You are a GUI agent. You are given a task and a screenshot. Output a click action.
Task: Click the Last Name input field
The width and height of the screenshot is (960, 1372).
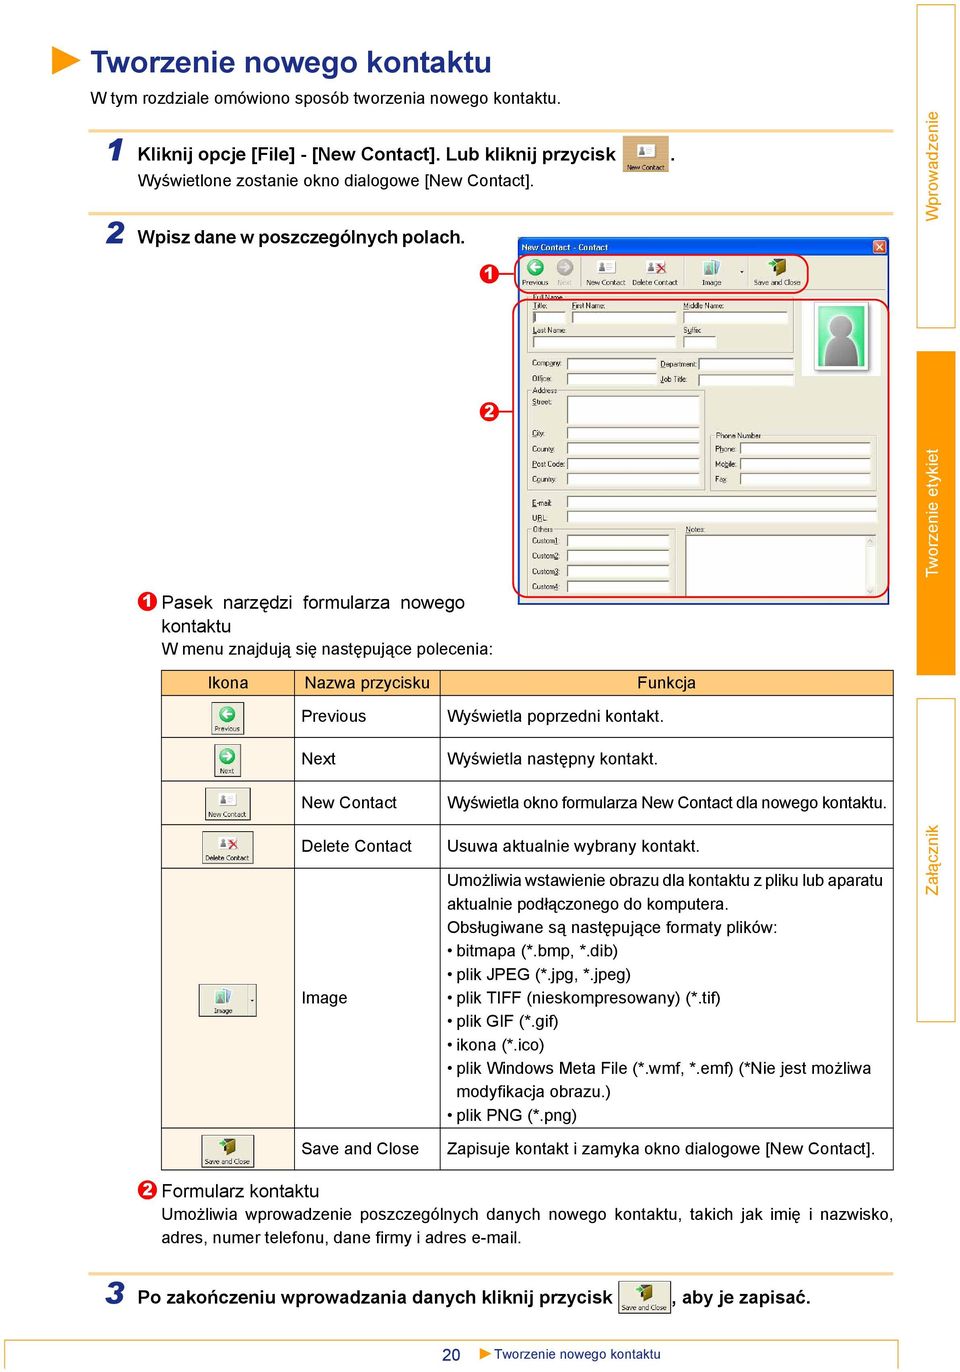(x=605, y=342)
